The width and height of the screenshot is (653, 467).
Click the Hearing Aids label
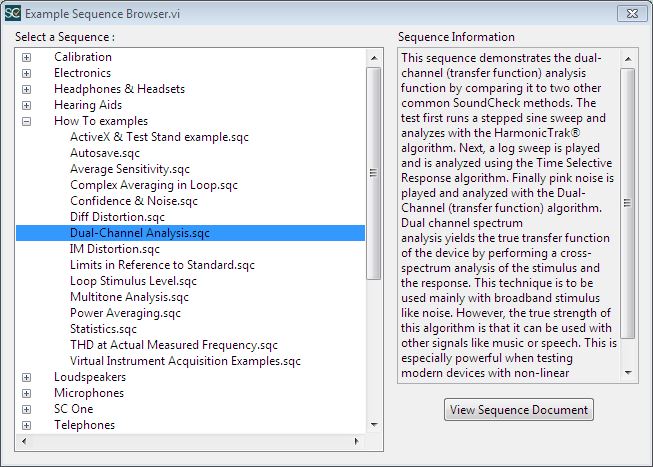tap(88, 105)
